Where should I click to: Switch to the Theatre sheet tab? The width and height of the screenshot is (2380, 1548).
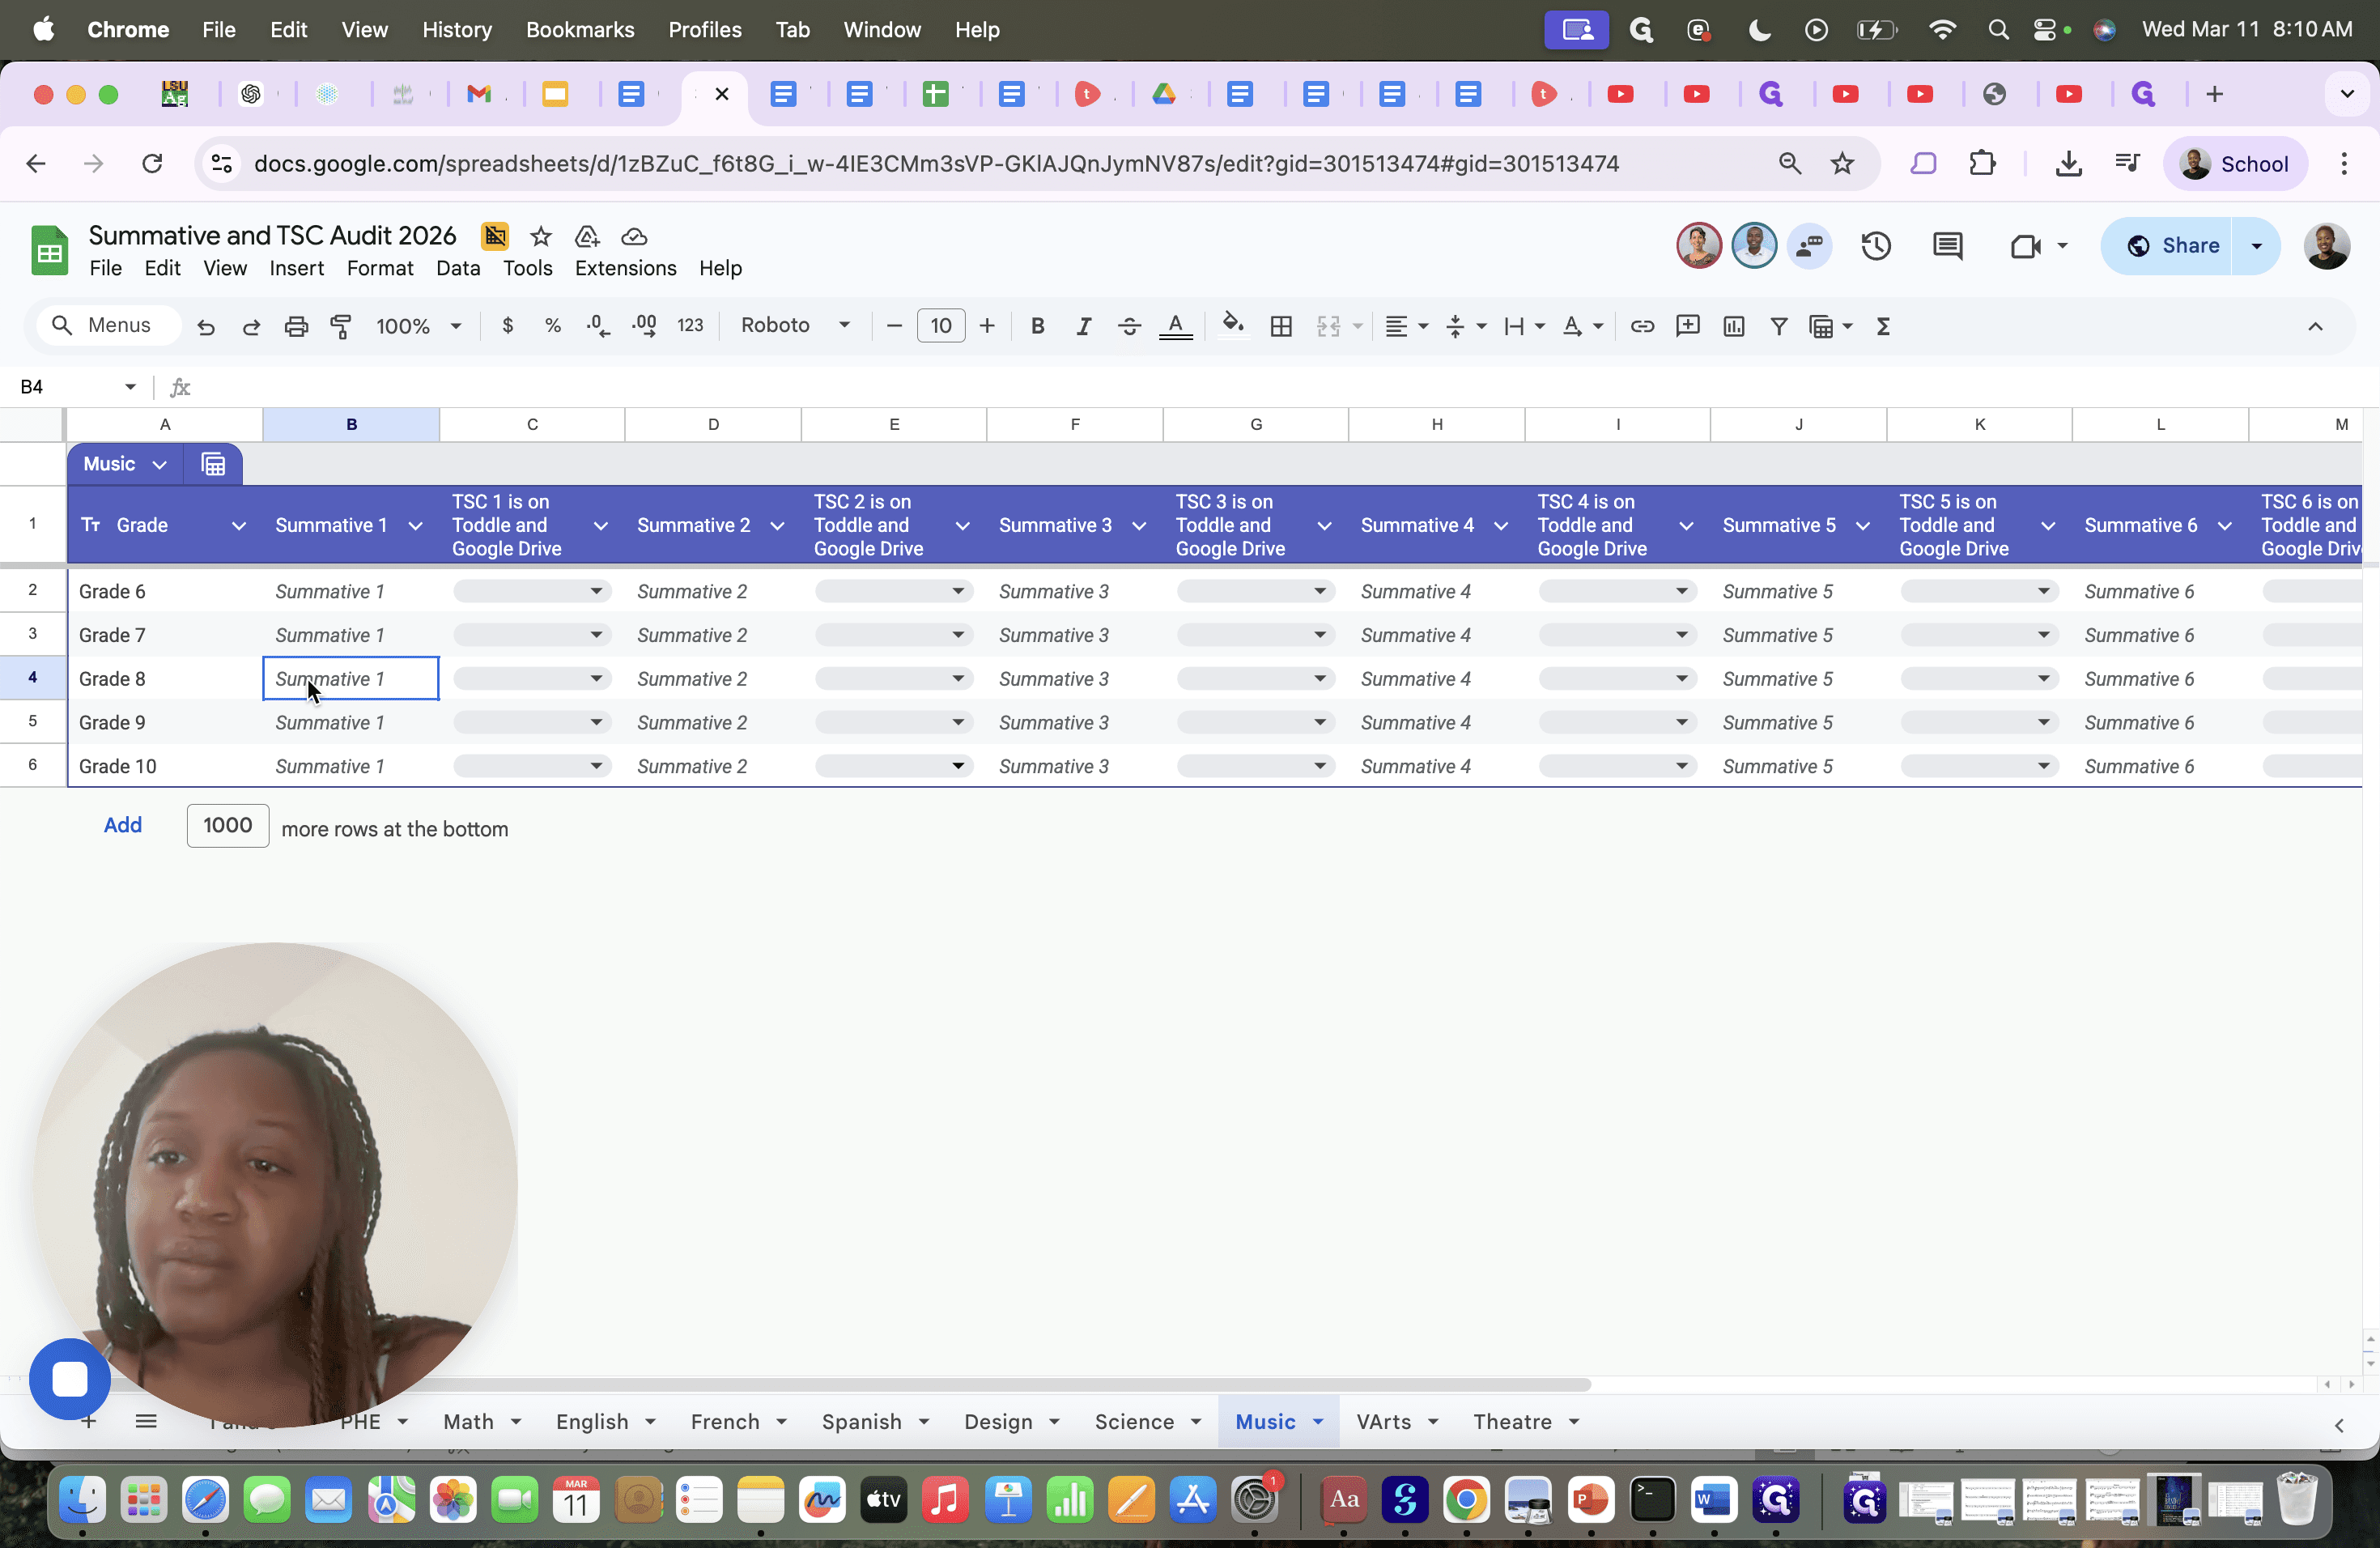pos(1512,1421)
